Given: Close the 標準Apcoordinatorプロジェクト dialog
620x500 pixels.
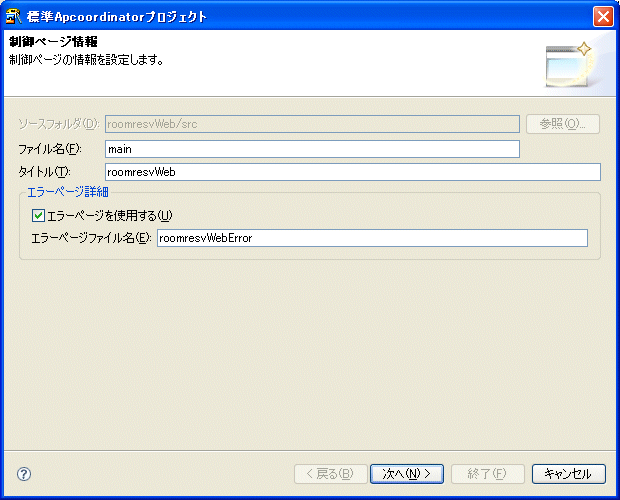Looking at the screenshot, I should coord(603,17).
